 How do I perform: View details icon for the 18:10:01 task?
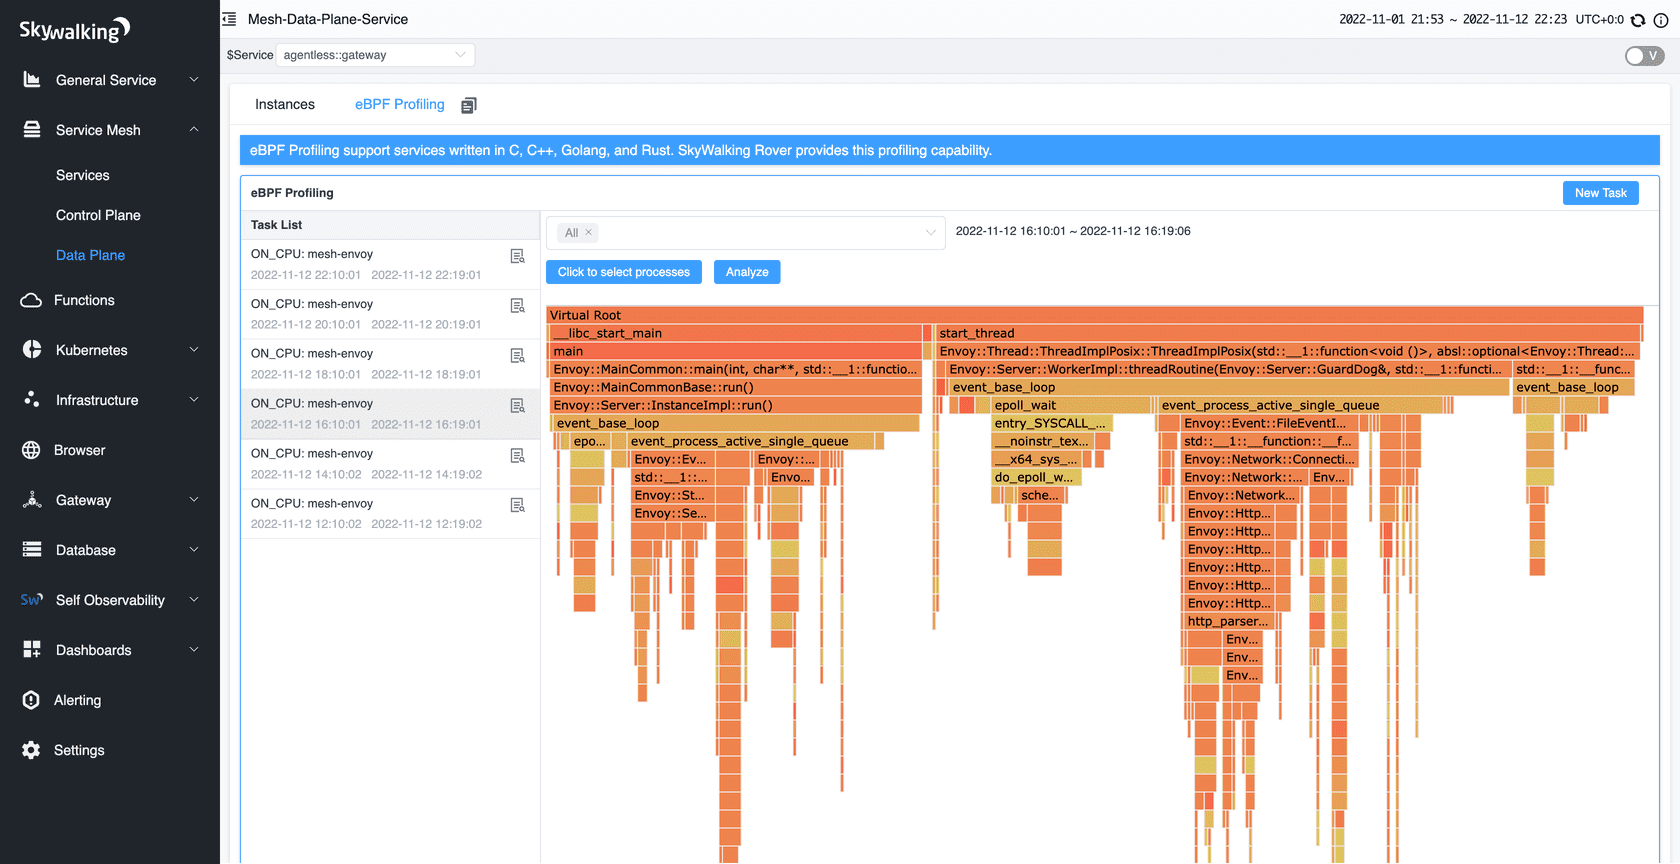tap(517, 356)
